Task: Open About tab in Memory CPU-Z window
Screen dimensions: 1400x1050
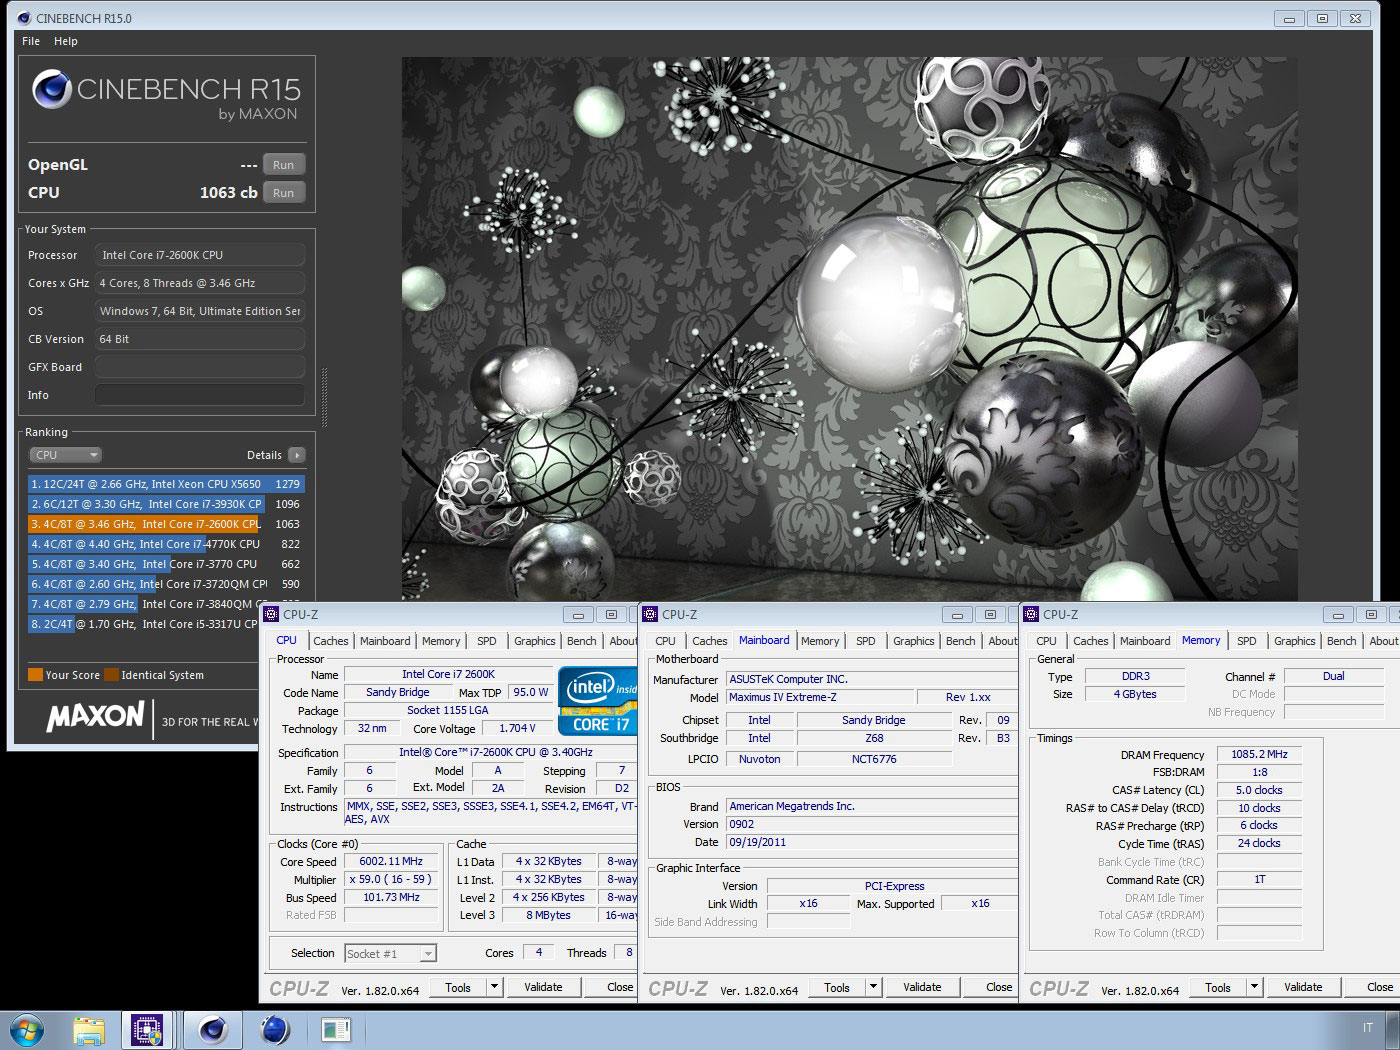Action: [x=1383, y=641]
